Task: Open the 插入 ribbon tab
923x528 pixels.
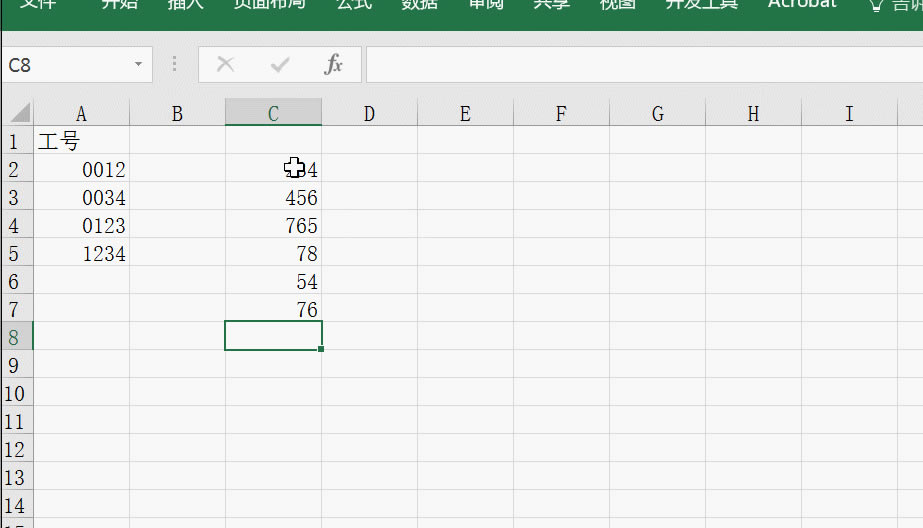Action: 185,5
